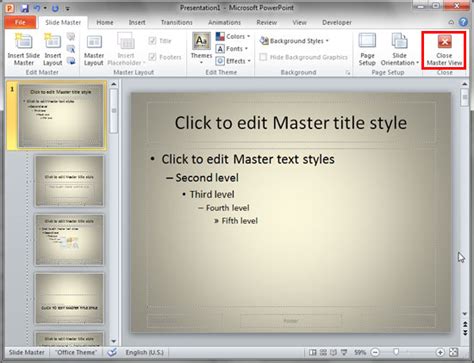The image size is (474, 363).
Task: Click the PowerPoint Help question mark icon
Action: (463, 22)
